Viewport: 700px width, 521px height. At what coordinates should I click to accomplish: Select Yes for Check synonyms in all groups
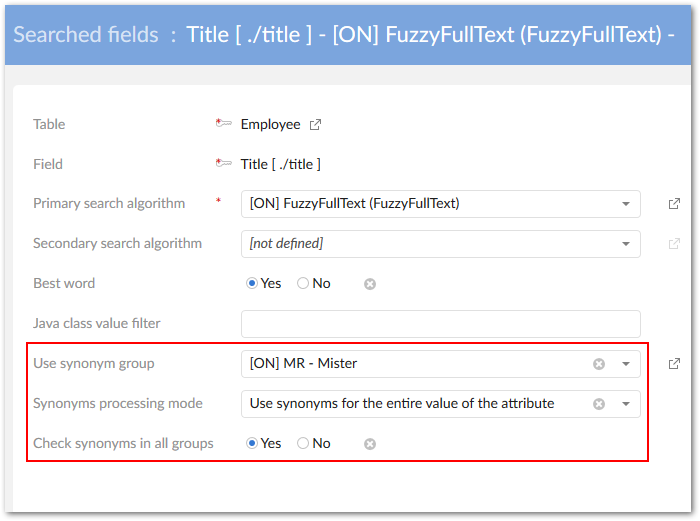pyautogui.click(x=253, y=444)
